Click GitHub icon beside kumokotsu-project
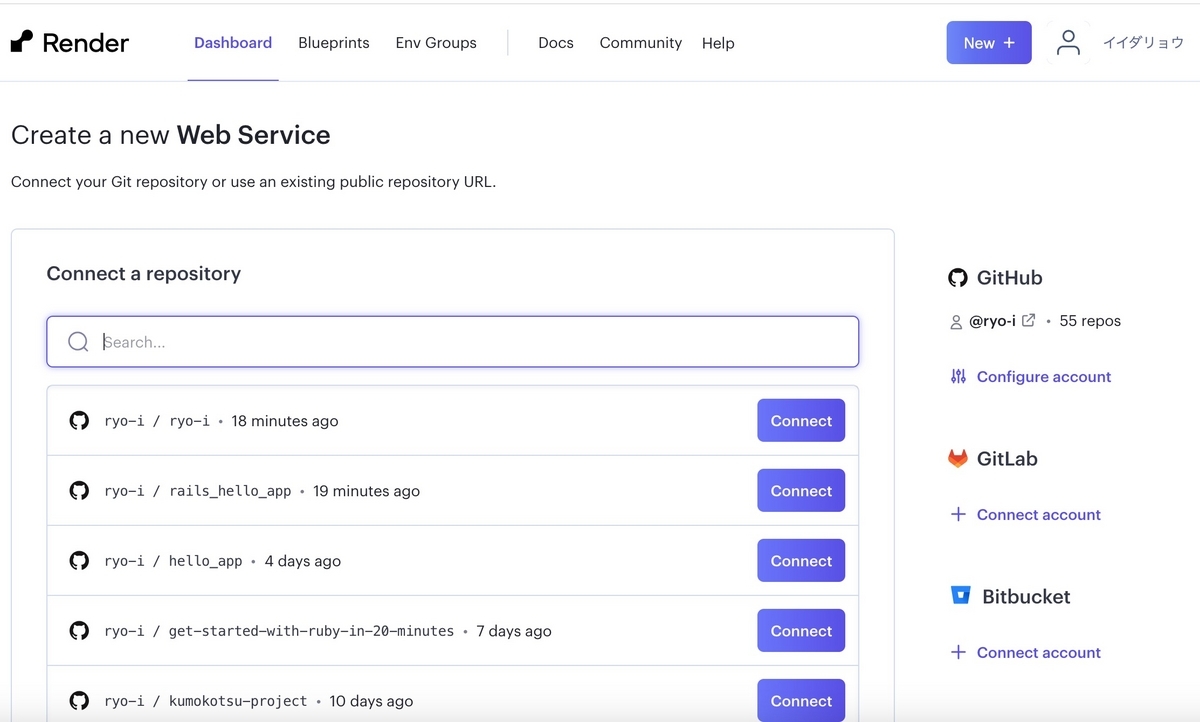Screen dimensions: 1200x722 tap(79, 701)
